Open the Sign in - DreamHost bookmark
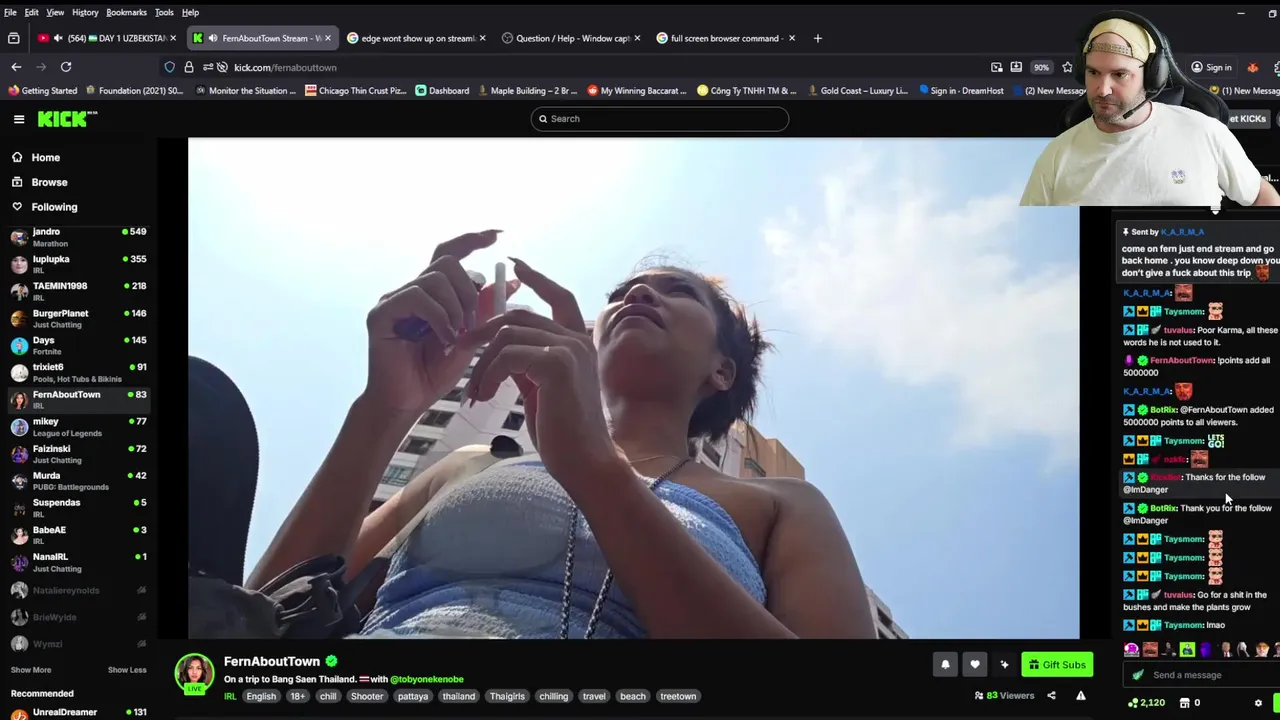1280x720 pixels. [x=959, y=90]
